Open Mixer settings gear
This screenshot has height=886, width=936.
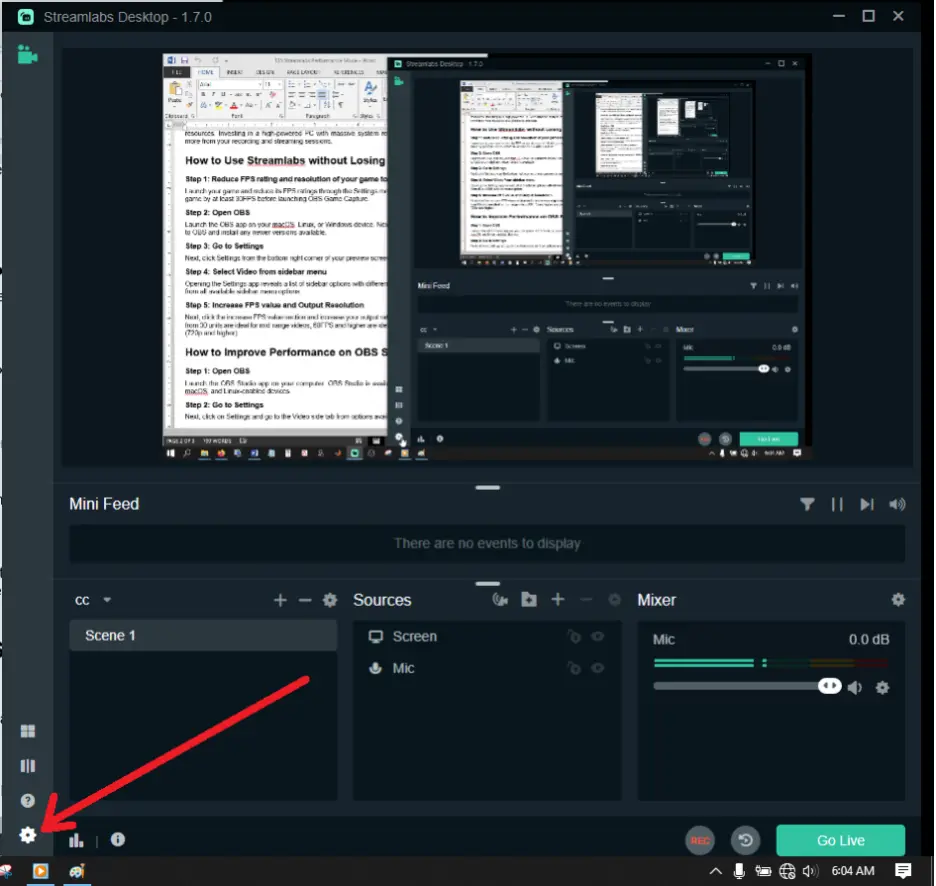[898, 599]
